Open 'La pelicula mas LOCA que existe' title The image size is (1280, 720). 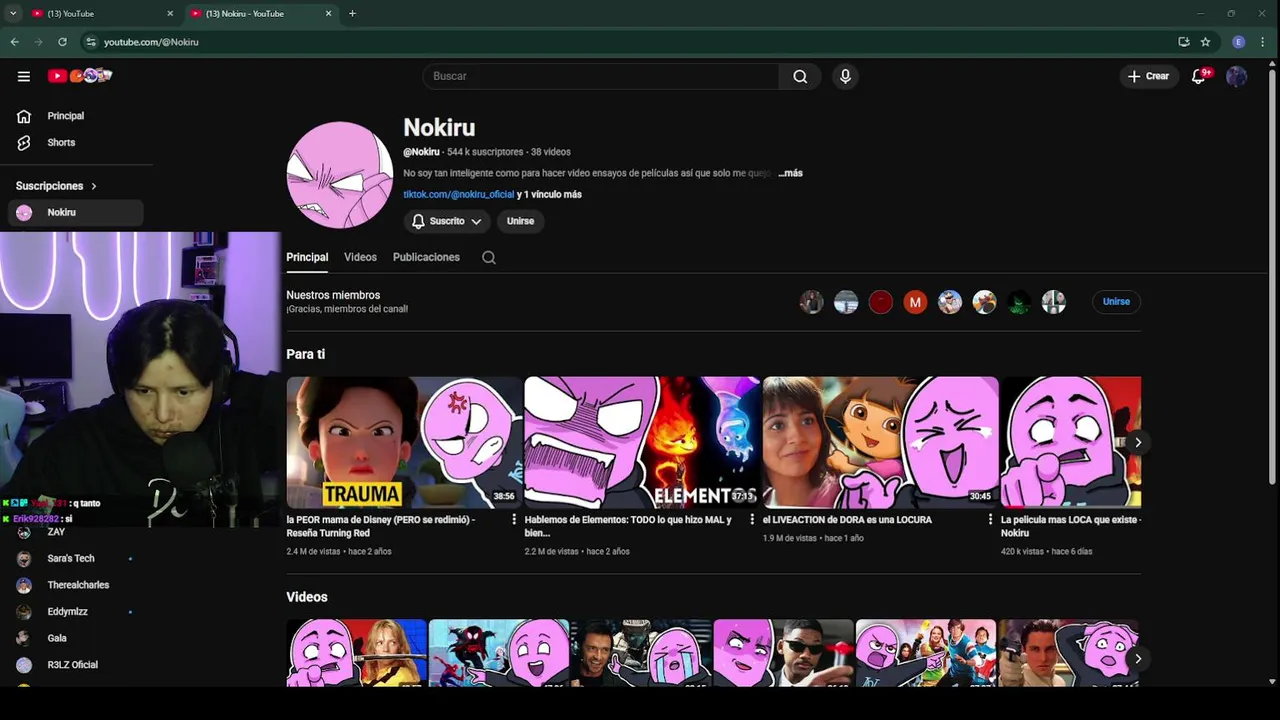[x=1071, y=526]
